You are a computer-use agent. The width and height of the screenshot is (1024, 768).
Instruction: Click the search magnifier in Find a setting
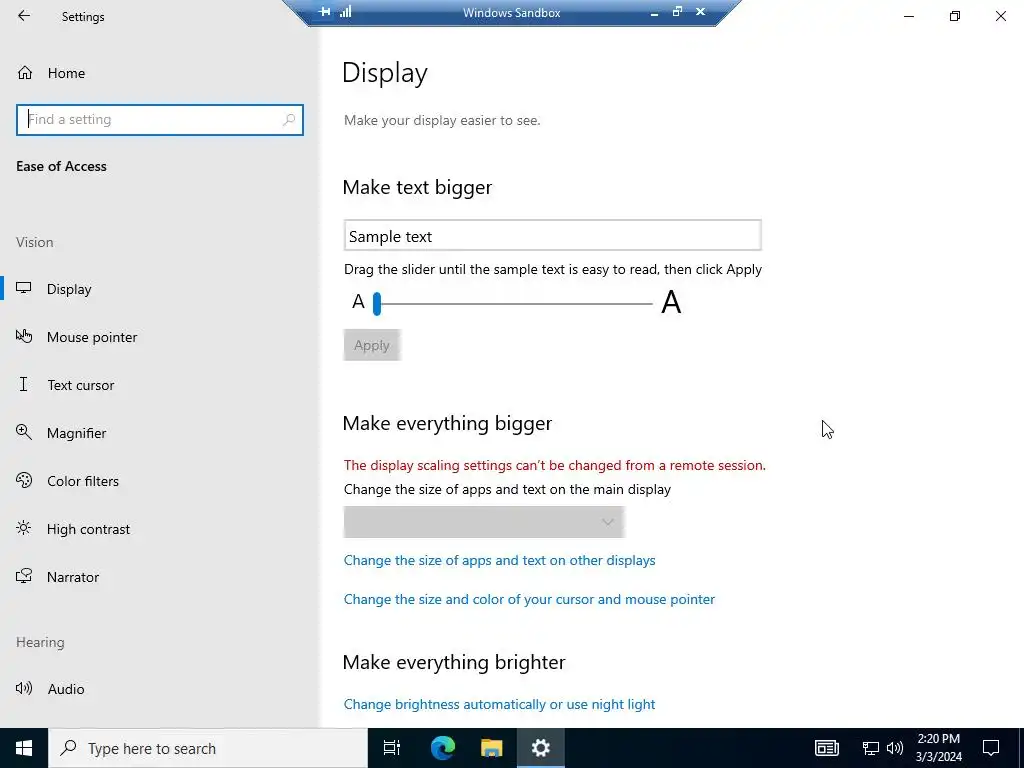pos(289,120)
